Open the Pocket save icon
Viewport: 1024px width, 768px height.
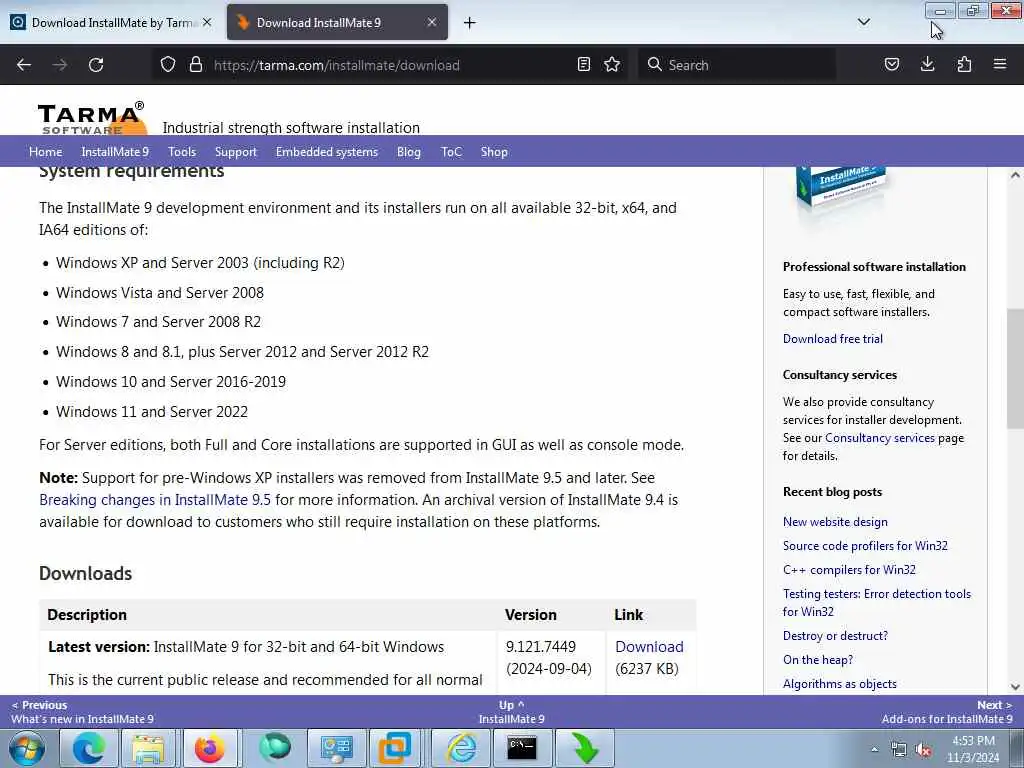[892, 64]
